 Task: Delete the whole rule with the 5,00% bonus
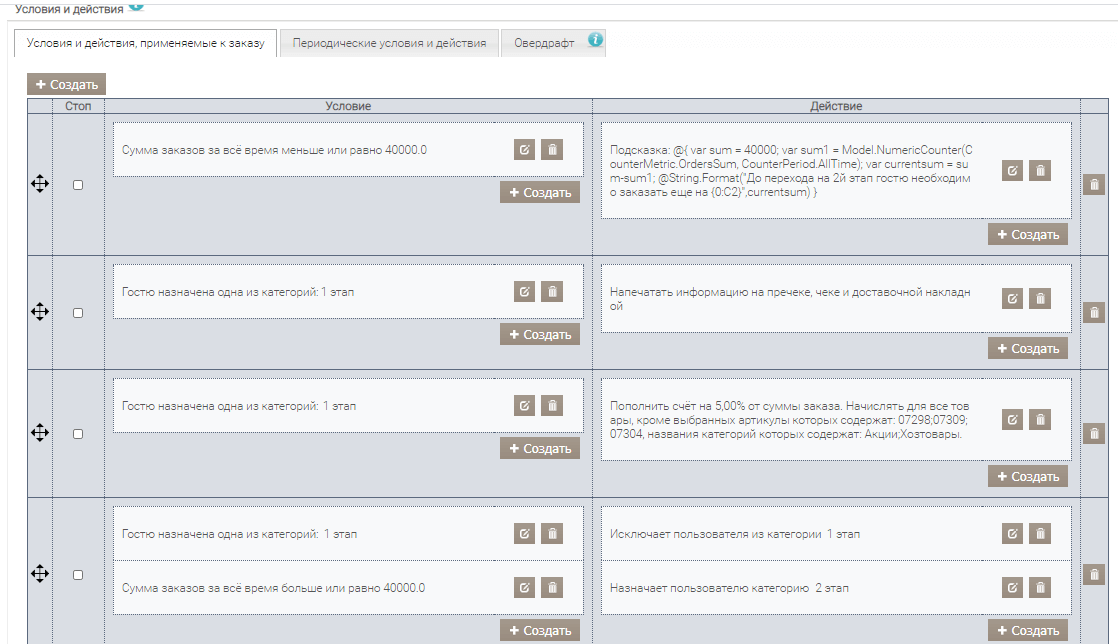tap(1094, 433)
